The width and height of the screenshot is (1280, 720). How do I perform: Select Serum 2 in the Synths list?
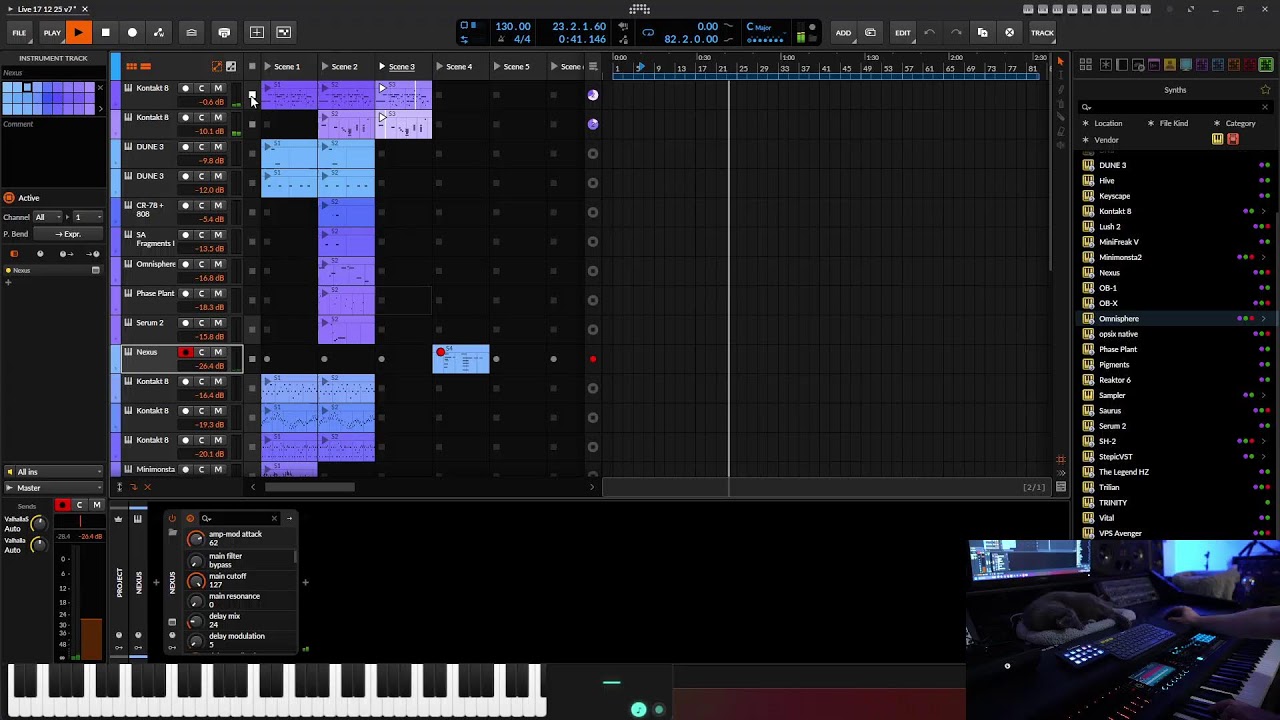coord(1112,426)
